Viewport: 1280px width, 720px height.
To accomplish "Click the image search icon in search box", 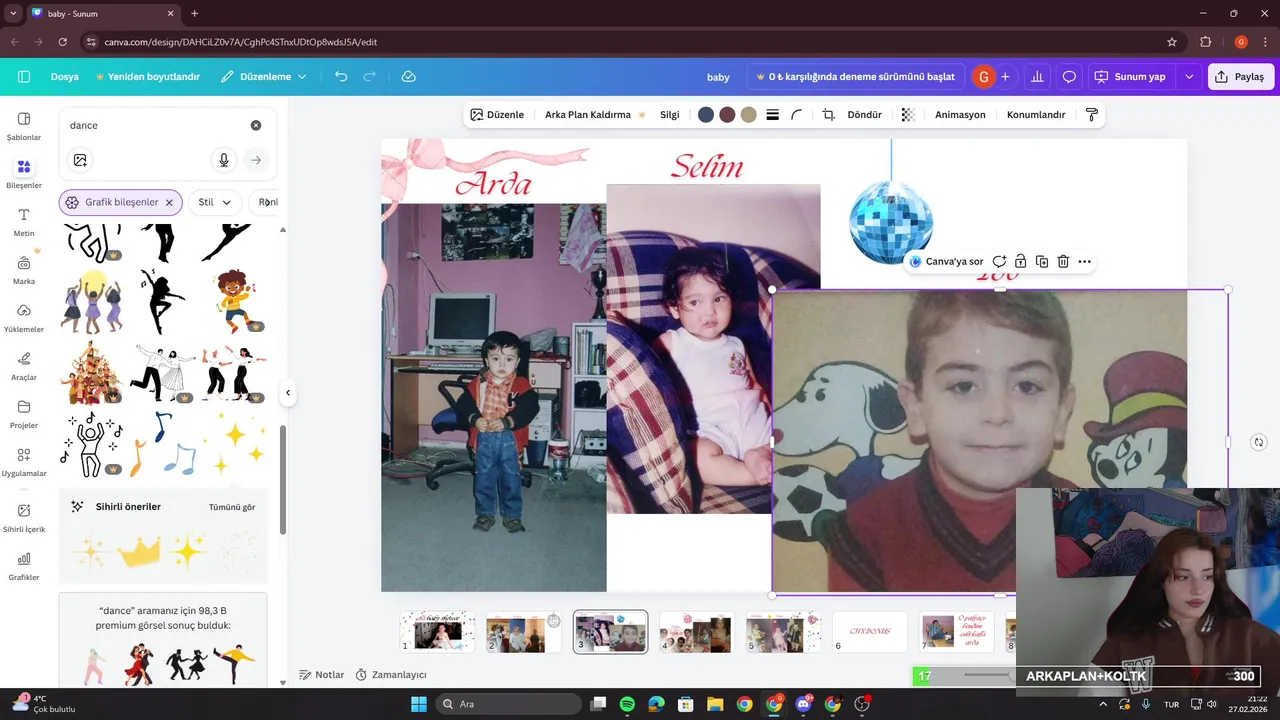I will click(80, 160).
